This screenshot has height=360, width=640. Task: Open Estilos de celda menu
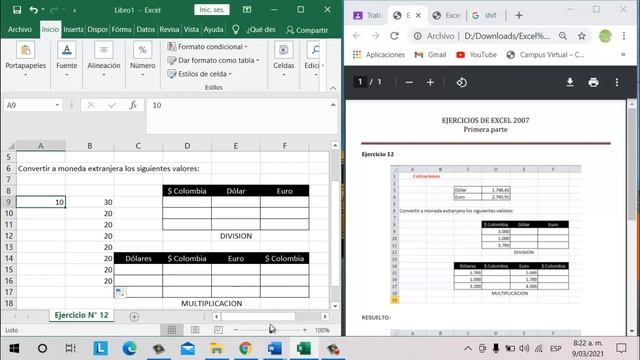click(199, 74)
